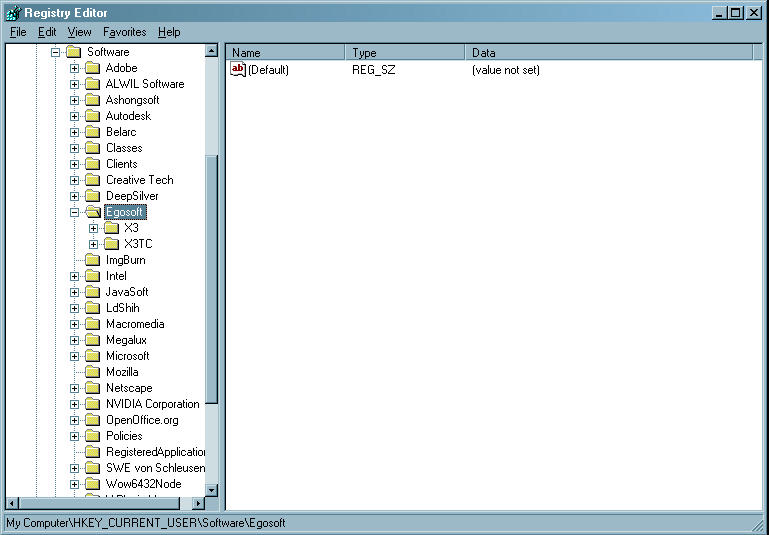
Task: Click the Registry Editor title bar icon
Action: (x=14, y=12)
